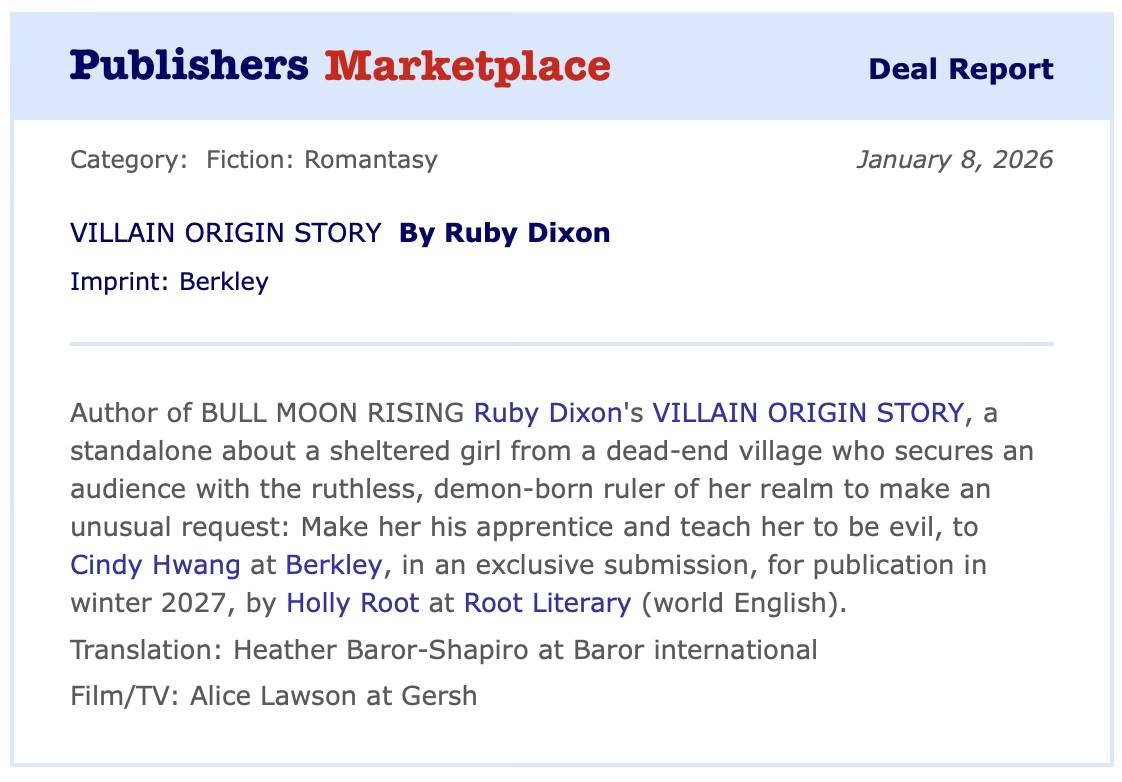The height and width of the screenshot is (782, 1122).
Task: Click the Deal Report header label
Action: click(x=960, y=69)
